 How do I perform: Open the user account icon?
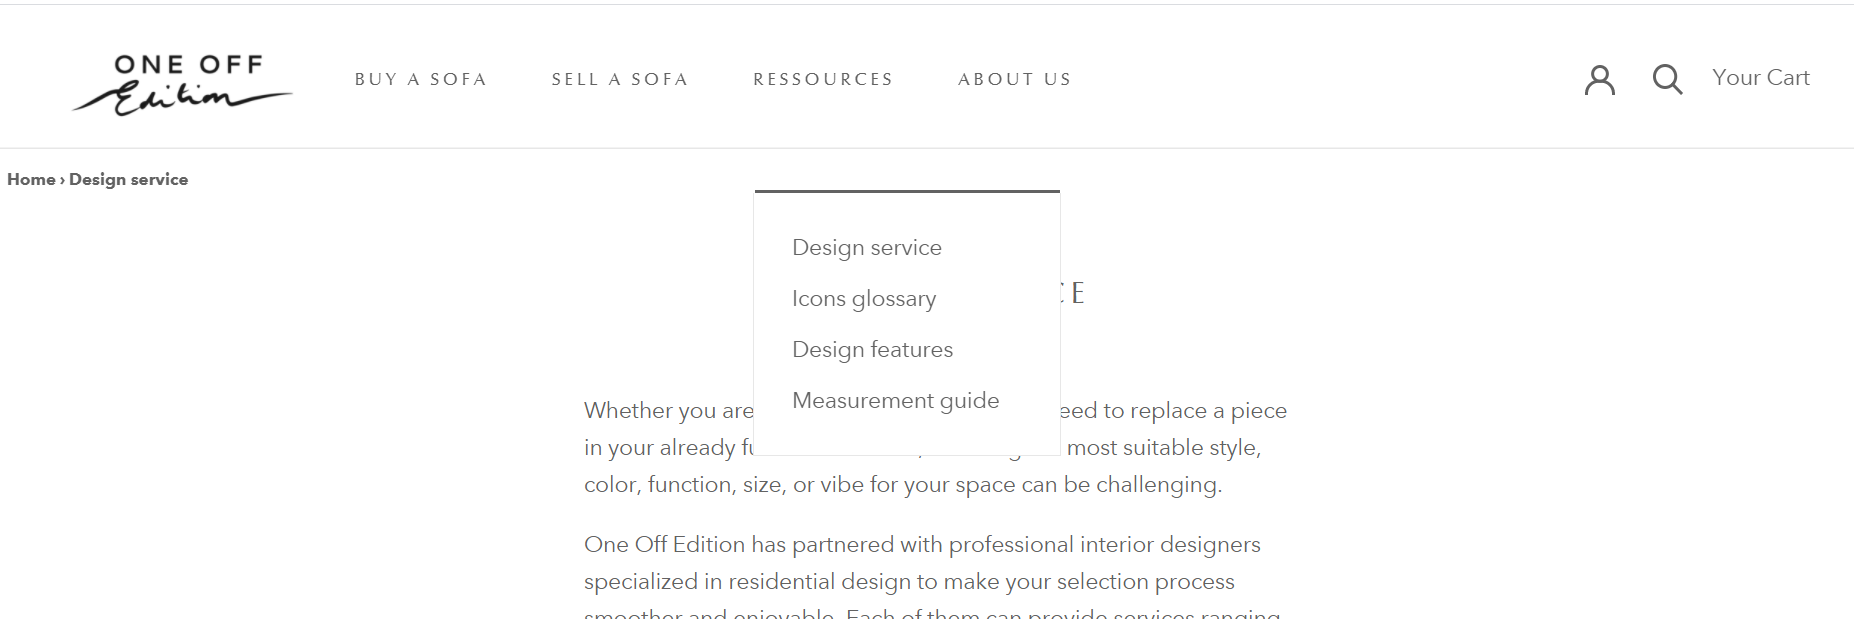1599,79
